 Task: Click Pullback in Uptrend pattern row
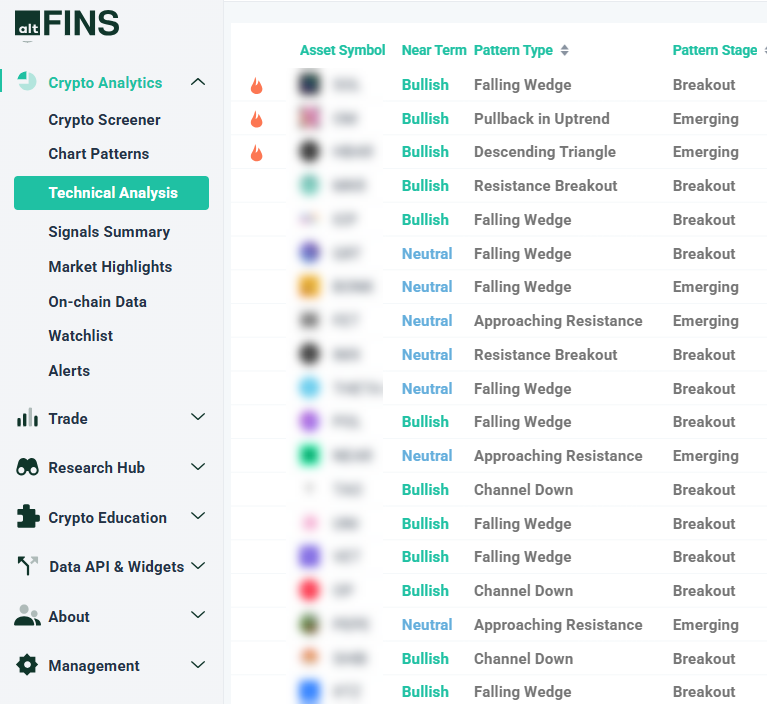click(541, 119)
